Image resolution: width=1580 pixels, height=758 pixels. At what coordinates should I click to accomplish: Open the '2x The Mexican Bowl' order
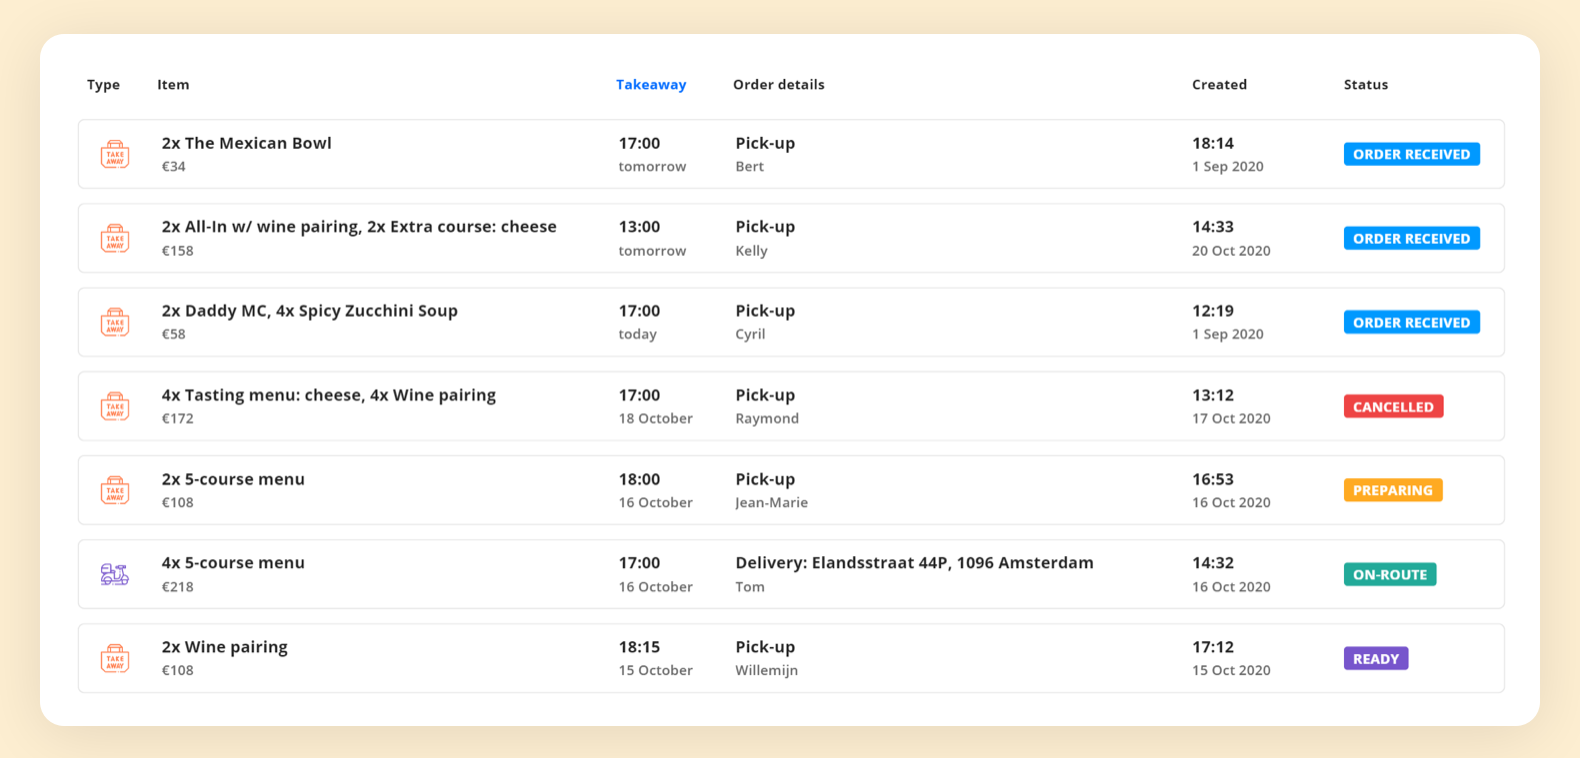(x=246, y=143)
